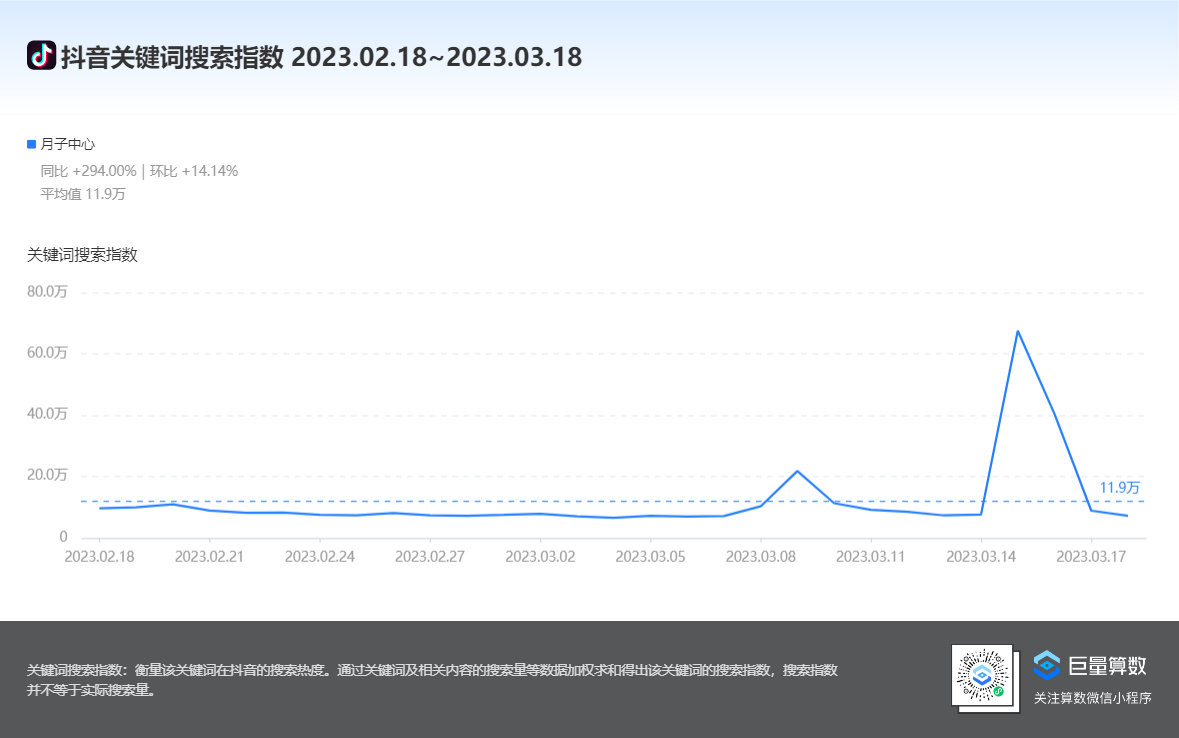1179x738 pixels.
Task: Click the title 抖音关键词搜索指数 with date range
Action: pos(321,56)
